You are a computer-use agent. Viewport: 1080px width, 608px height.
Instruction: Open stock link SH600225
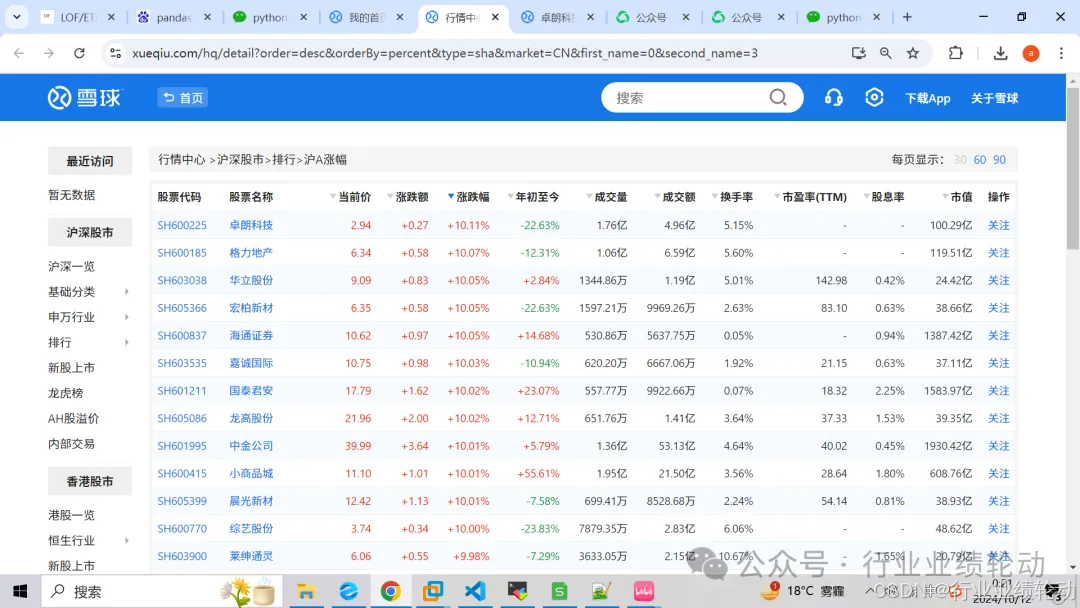point(182,225)
